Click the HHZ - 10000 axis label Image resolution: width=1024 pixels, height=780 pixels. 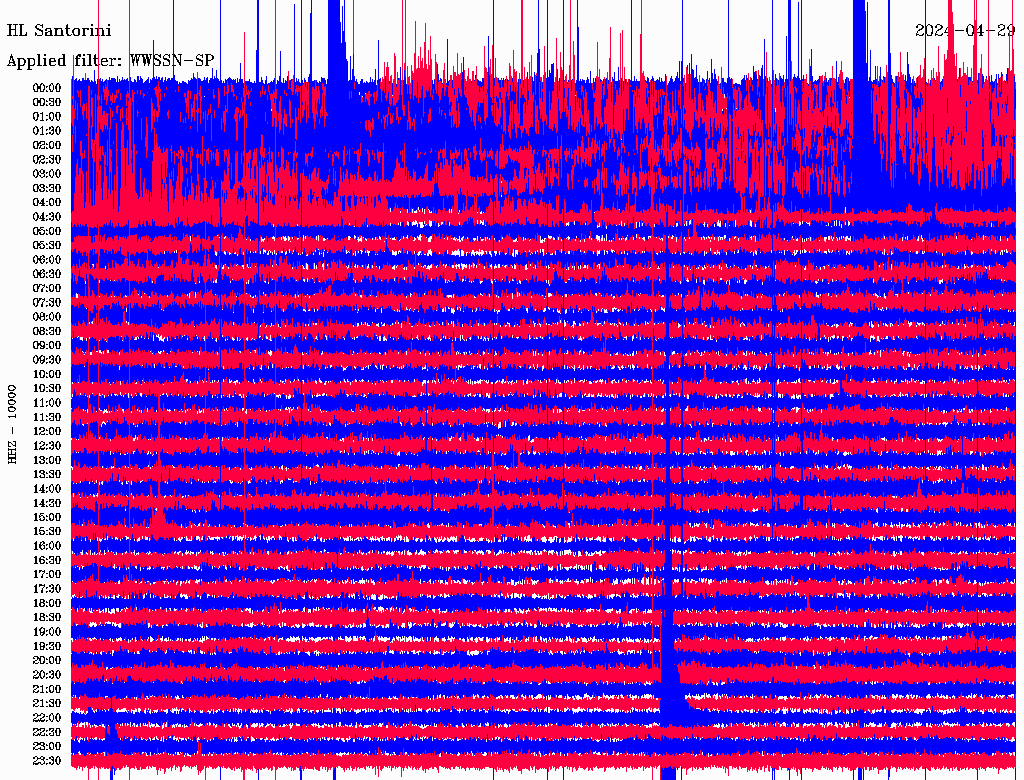13,423
